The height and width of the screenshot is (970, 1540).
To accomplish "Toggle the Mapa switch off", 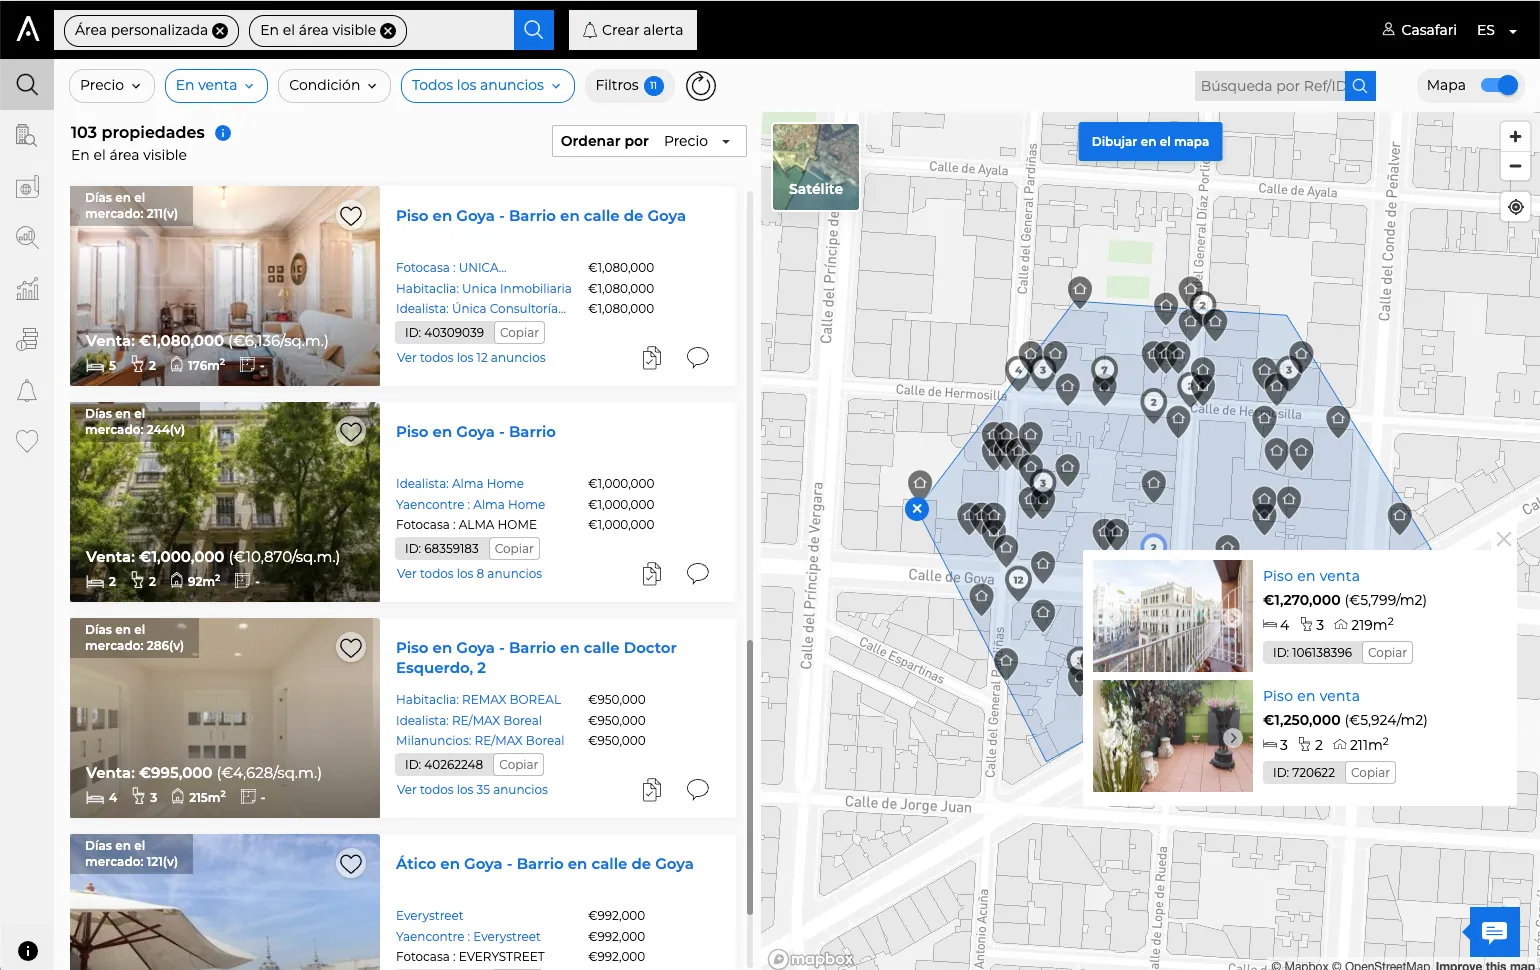I will point(1499,85).
